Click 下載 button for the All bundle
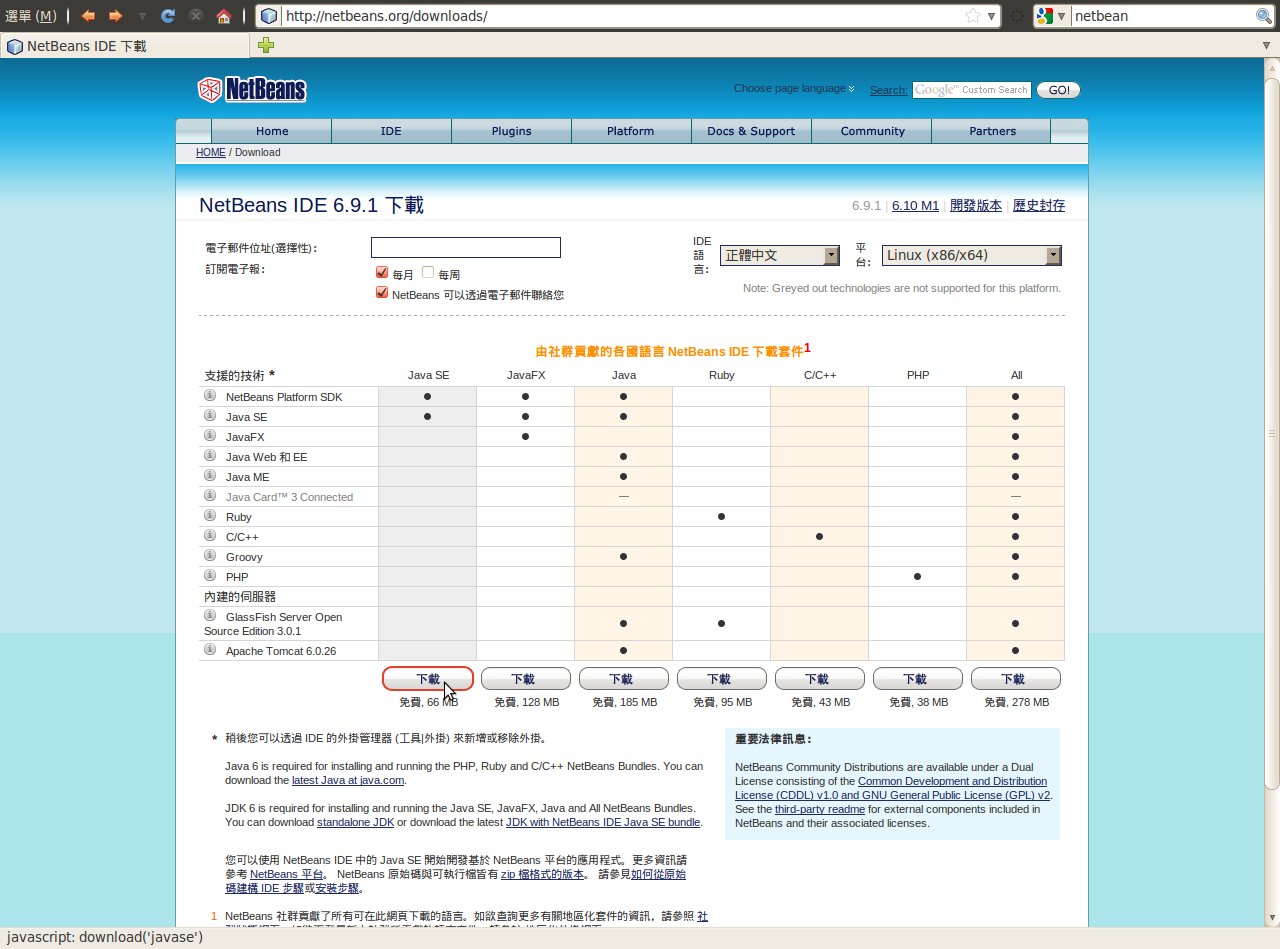 (x=1015, y=679)
